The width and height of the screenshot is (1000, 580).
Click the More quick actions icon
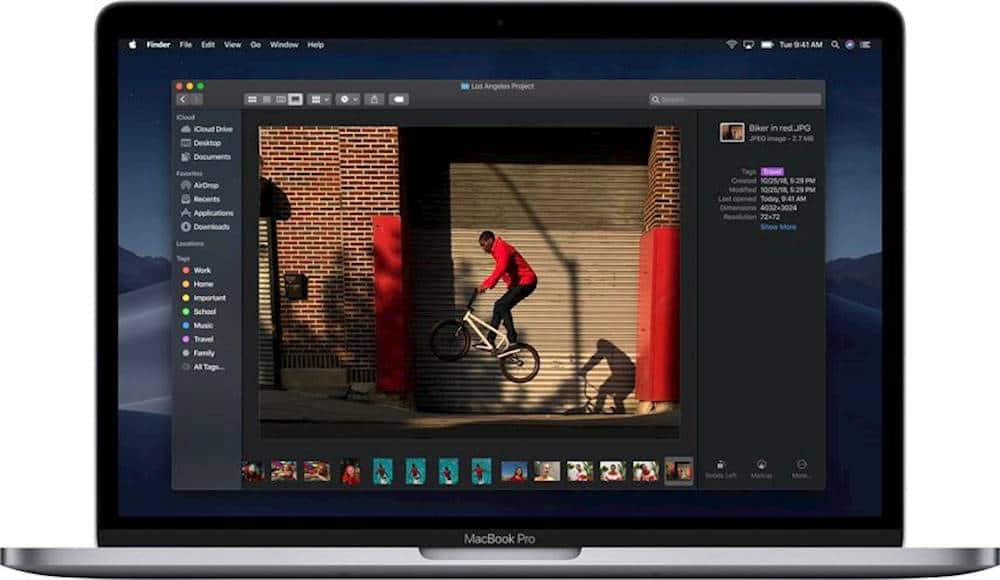798,461
